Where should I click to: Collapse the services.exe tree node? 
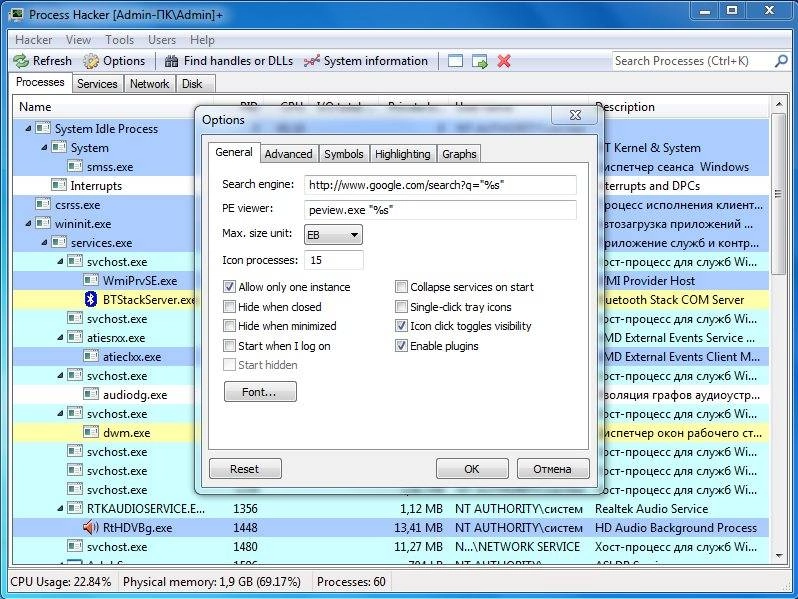click(44, 243)
